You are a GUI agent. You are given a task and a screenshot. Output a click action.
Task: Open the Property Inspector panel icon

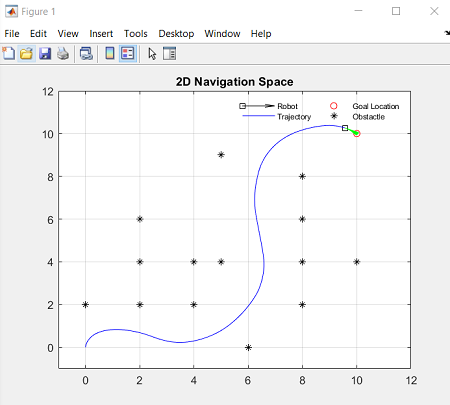point(169,53)
